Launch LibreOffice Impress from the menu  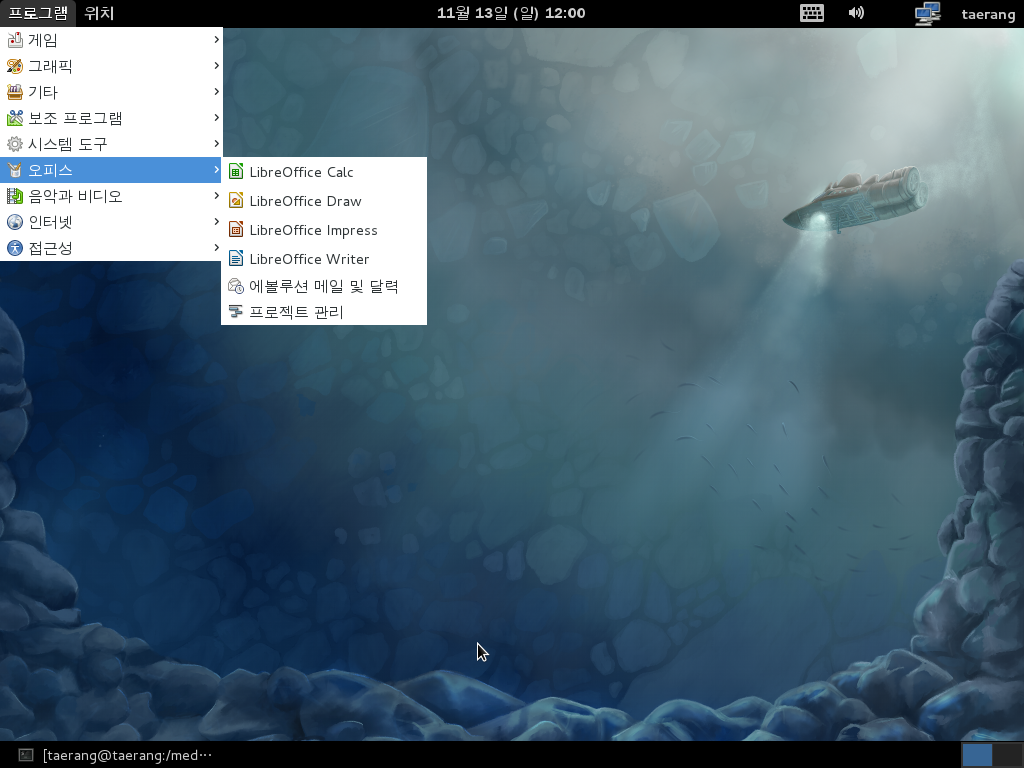(x=324, y=230)
